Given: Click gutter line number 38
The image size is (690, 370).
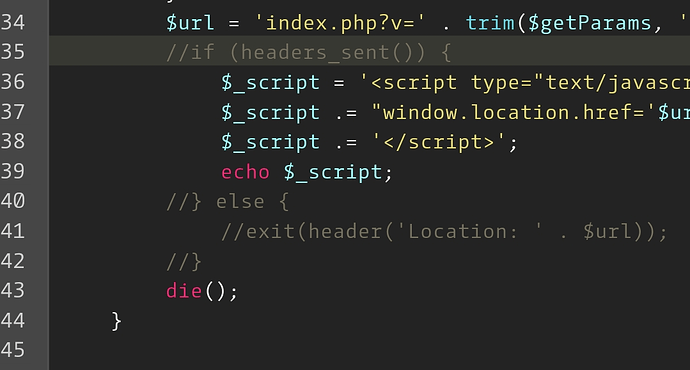Looking at the screenshot, I should click(x=13, y=141).
